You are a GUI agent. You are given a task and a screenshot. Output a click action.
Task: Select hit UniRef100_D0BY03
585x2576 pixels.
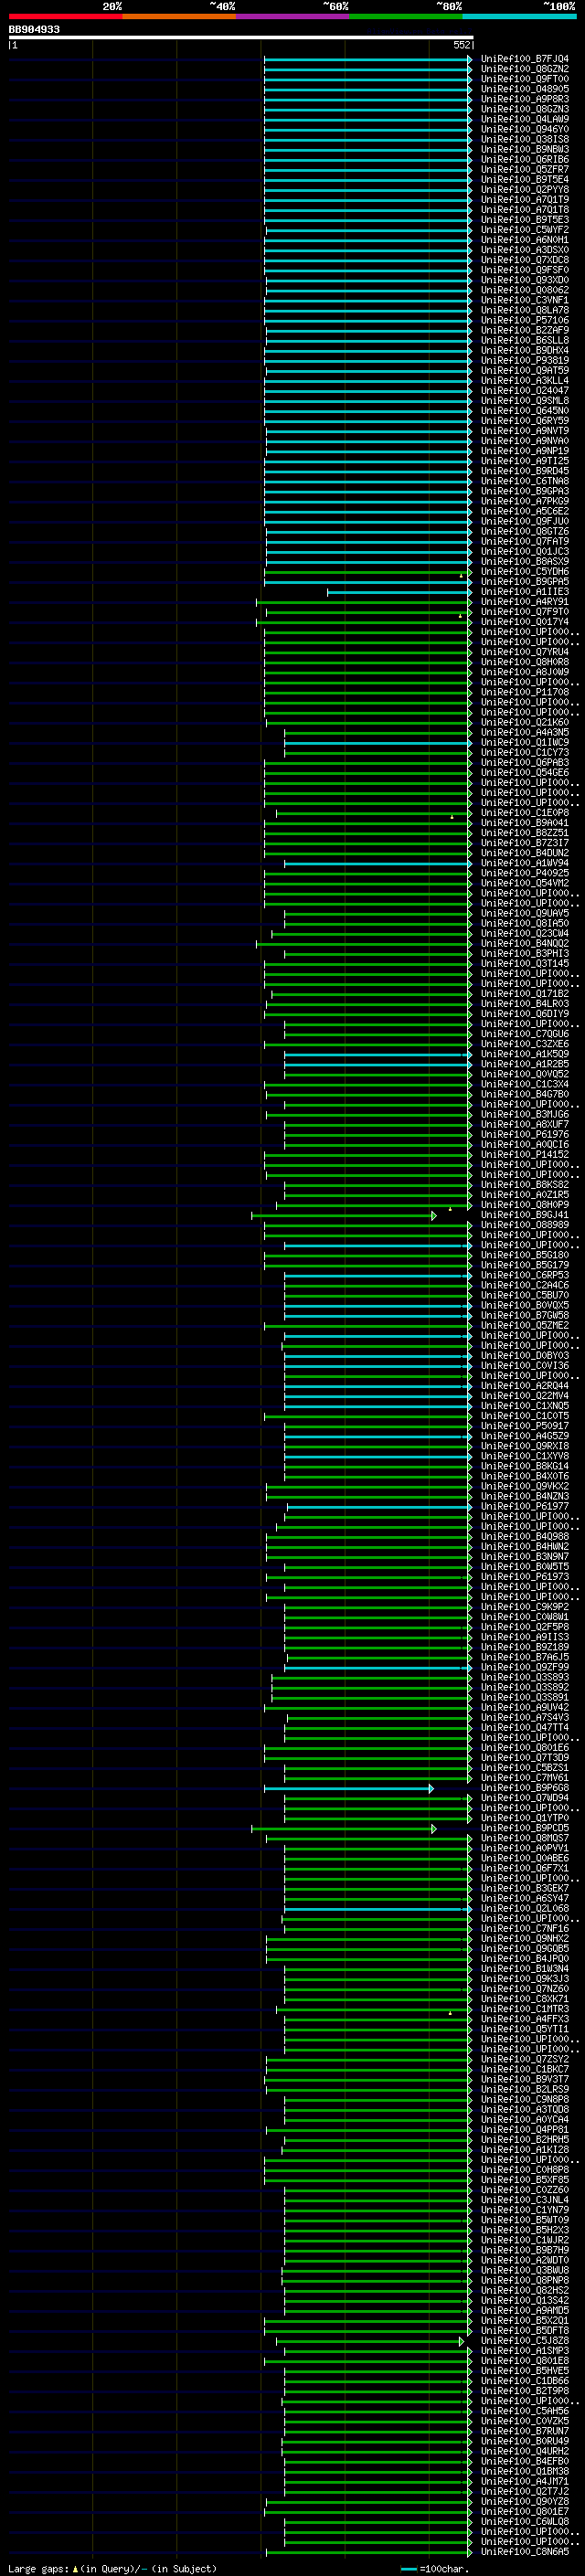tap(525, 1356)
